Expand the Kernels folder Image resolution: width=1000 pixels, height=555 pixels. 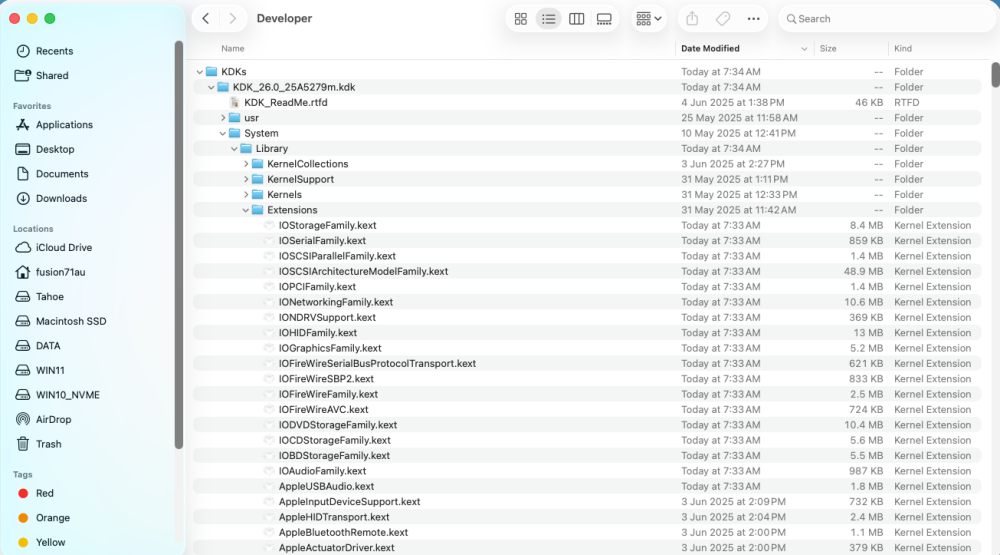tap(246, 195)
